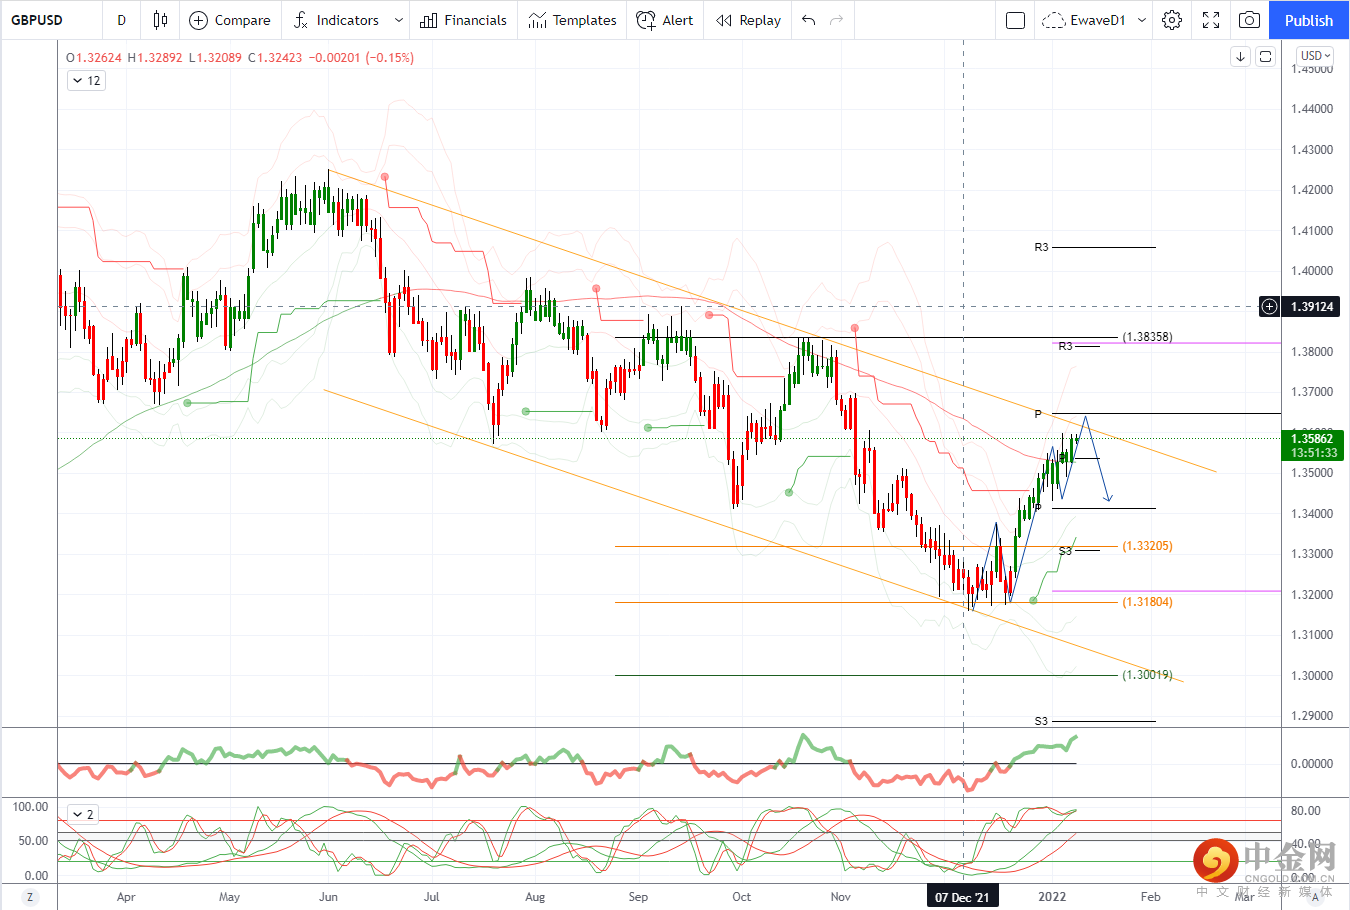Open timezone options with the Z button
This screenshot has height=910, width=1350.
tap(30, 897)
